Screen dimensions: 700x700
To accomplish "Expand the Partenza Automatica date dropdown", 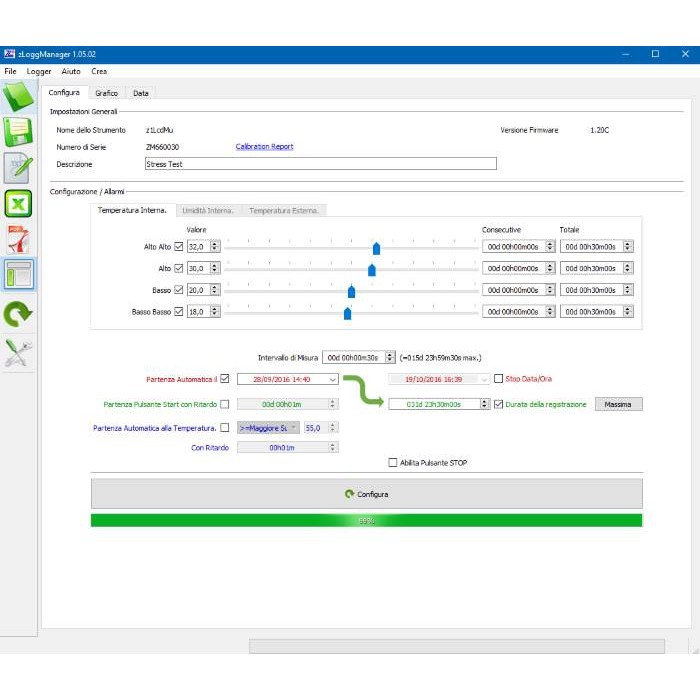I will click(x=333, y=379).
